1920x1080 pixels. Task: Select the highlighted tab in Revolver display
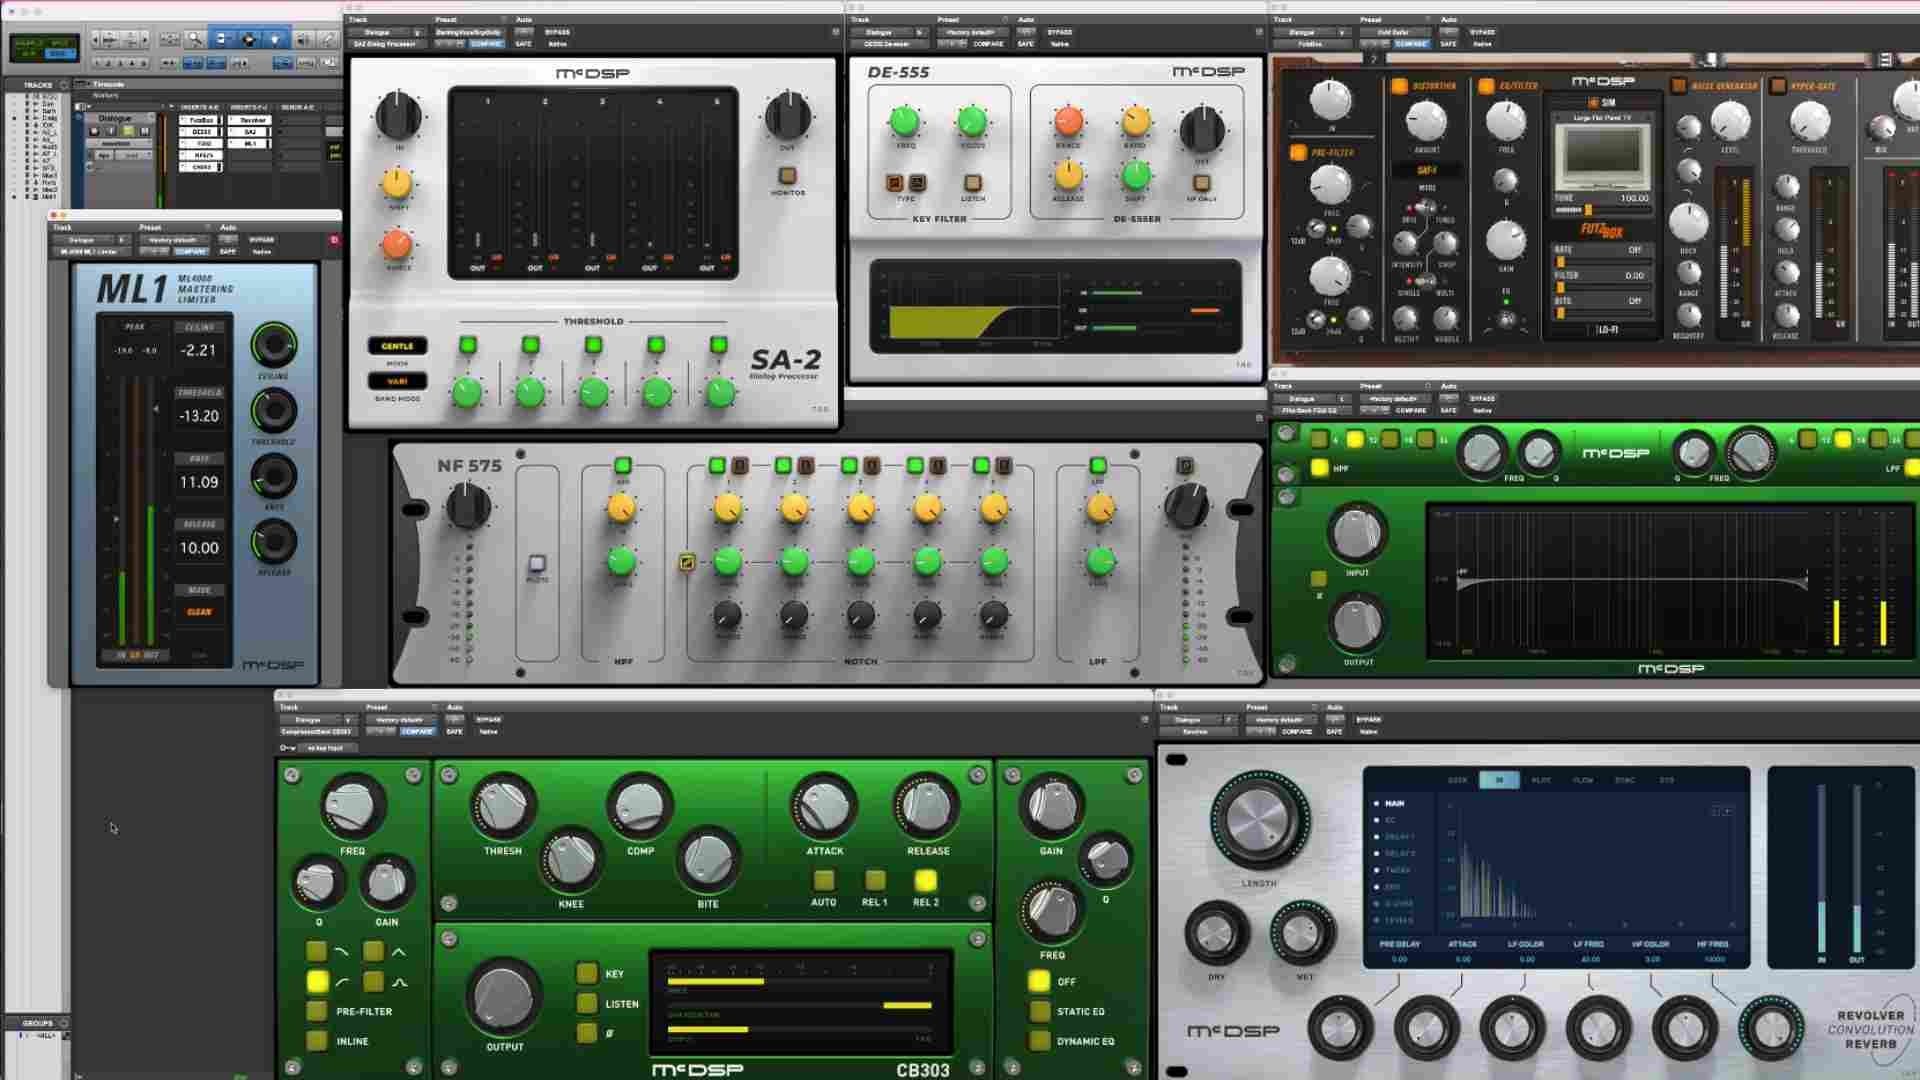[1499, 780]
